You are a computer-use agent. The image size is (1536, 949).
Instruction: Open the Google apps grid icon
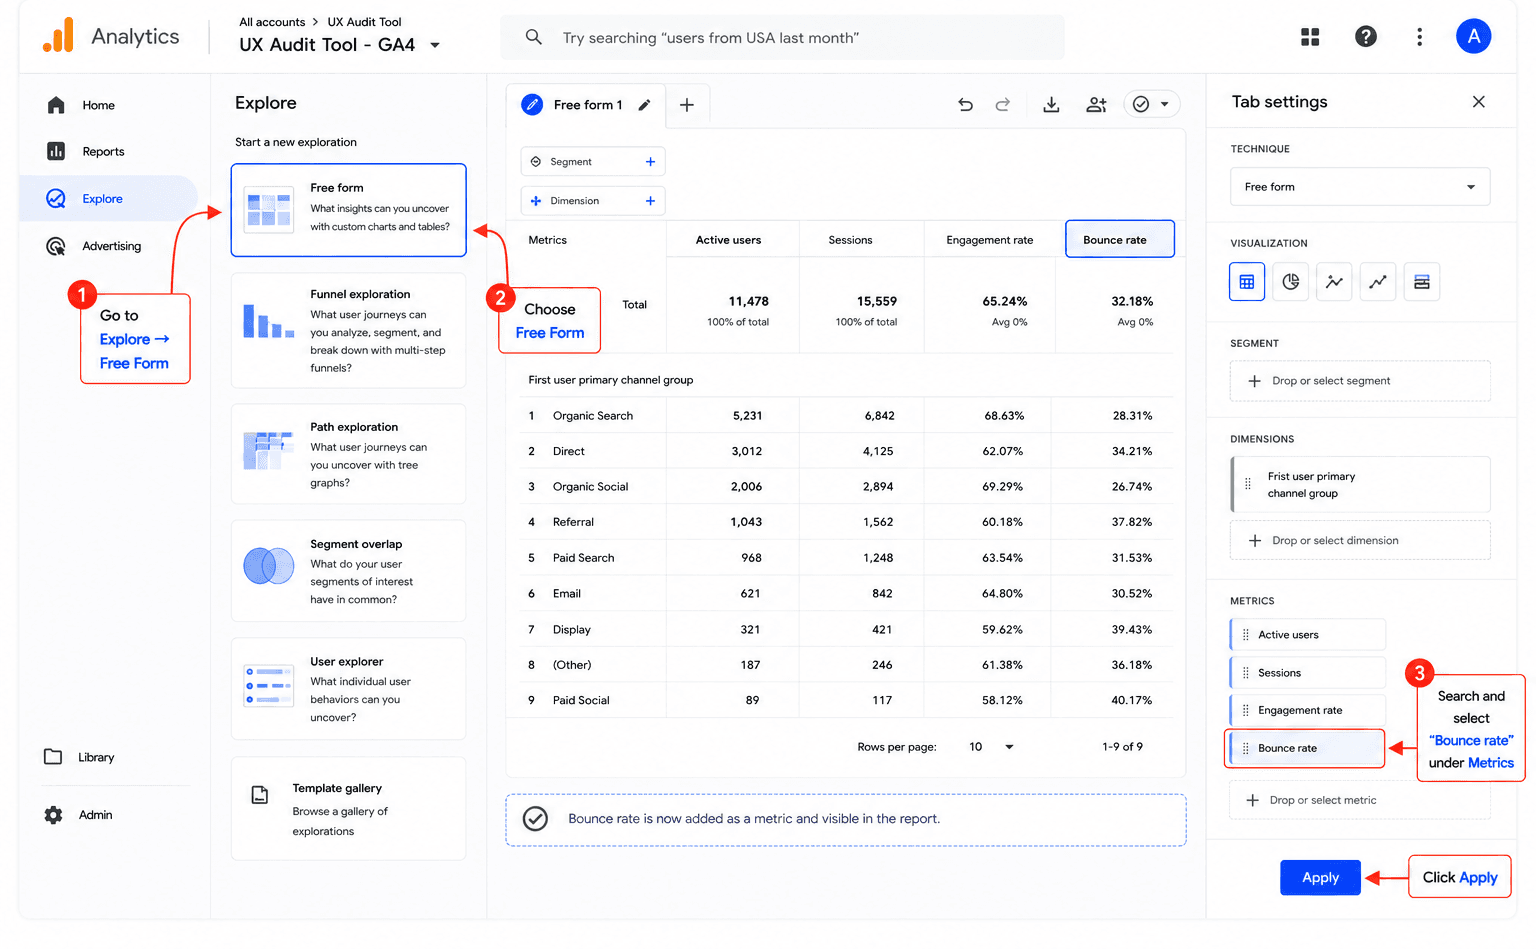pos(1310,37)
